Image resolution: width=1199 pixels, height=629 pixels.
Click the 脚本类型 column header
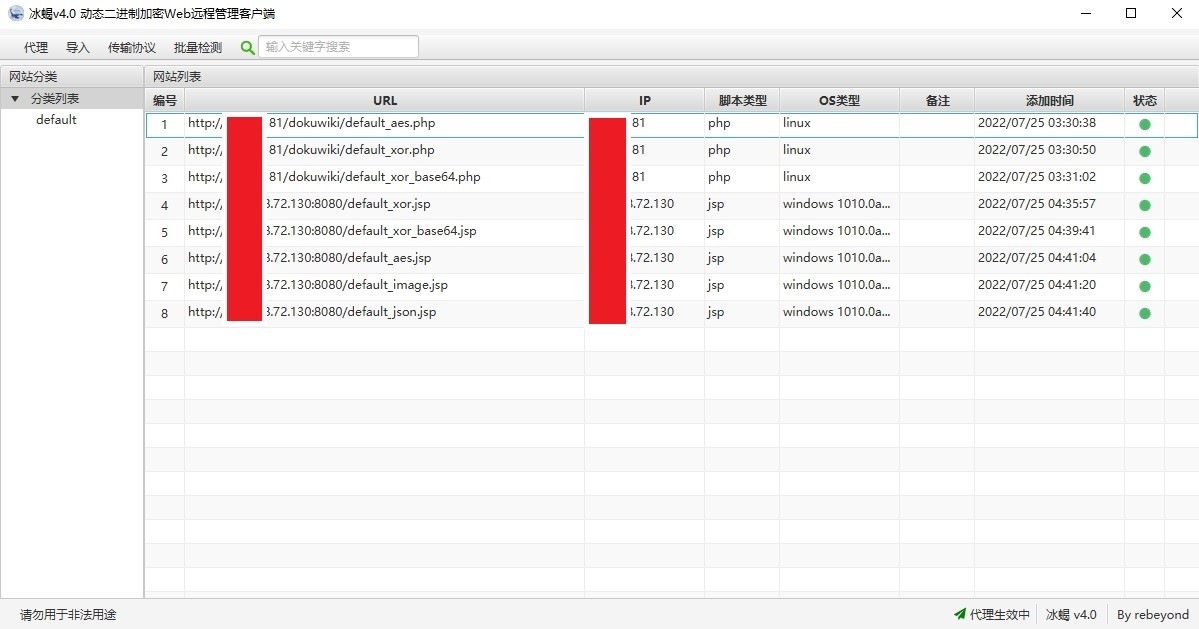(742, 100)
